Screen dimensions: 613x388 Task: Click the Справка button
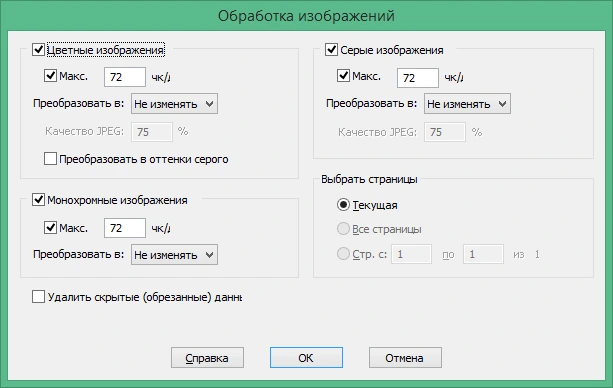[207, 357]
